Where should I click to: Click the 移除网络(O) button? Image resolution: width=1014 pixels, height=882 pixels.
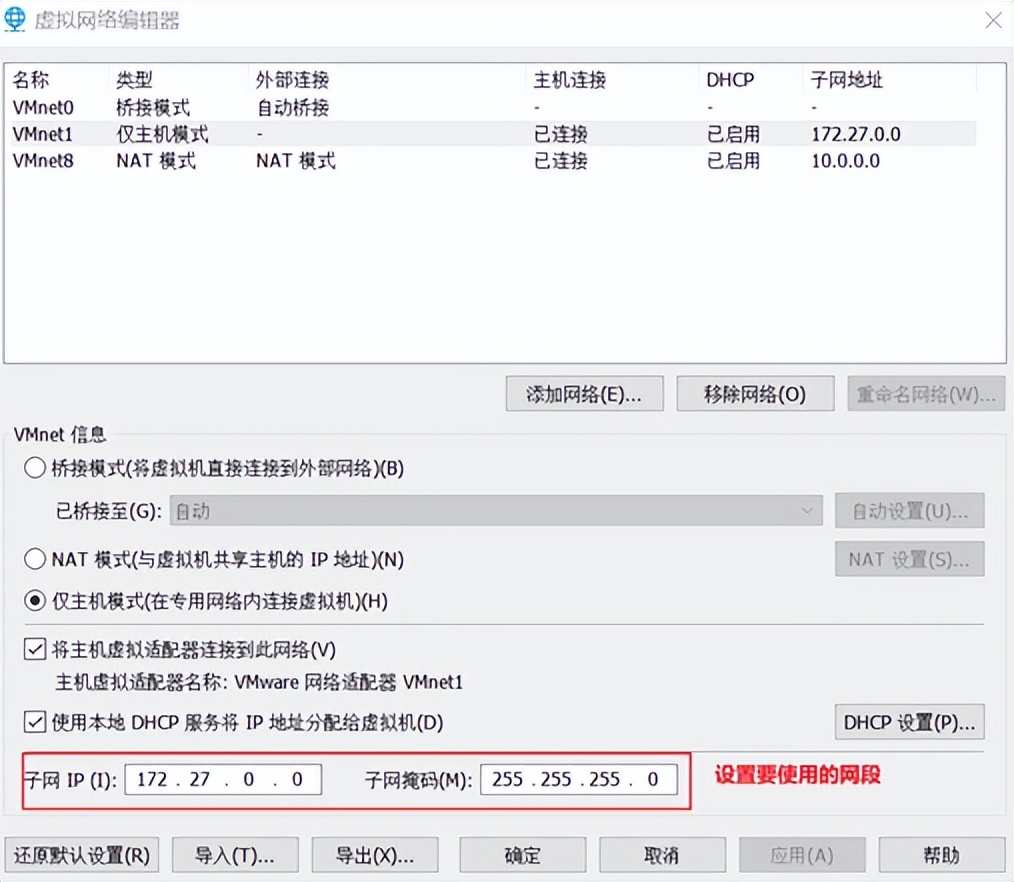pos(755,393)
